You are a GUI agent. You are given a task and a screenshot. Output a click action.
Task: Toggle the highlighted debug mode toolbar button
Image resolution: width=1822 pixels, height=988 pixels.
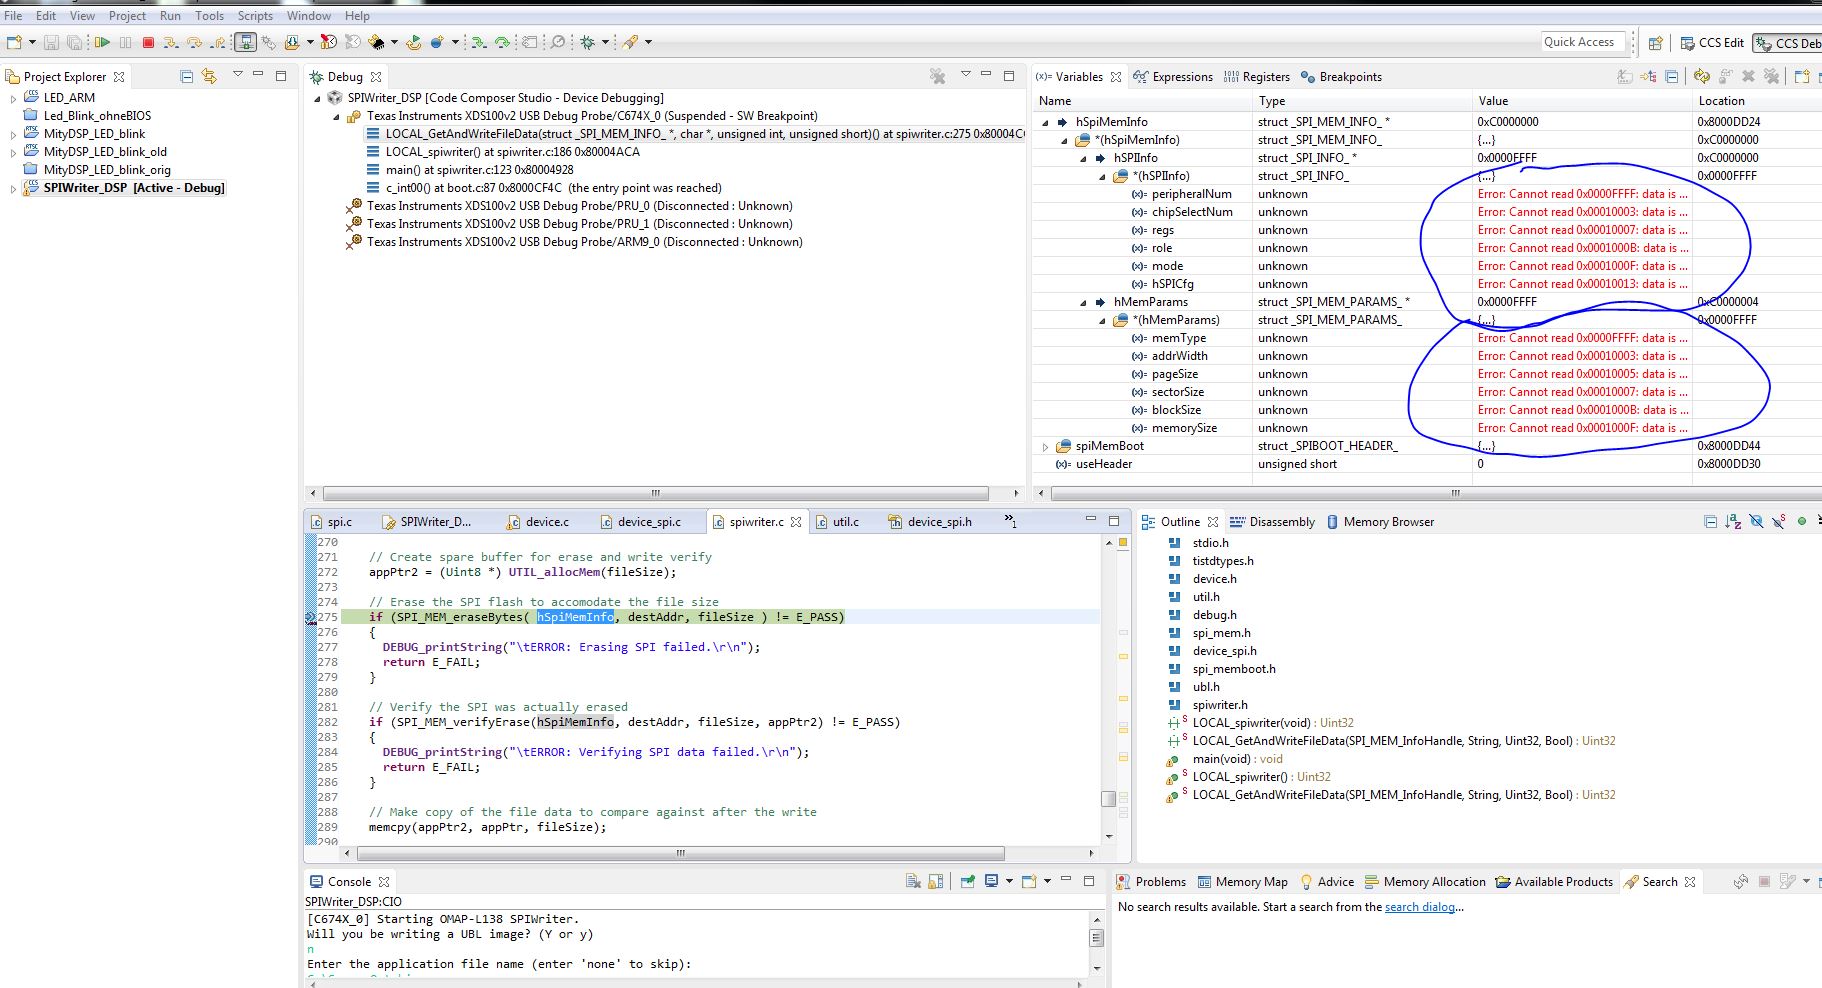pyautogui.click(x=245, y=42)
